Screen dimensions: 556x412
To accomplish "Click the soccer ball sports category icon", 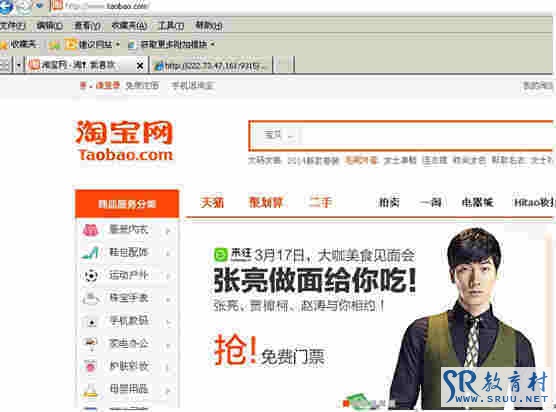I will [x=91, y=275].
